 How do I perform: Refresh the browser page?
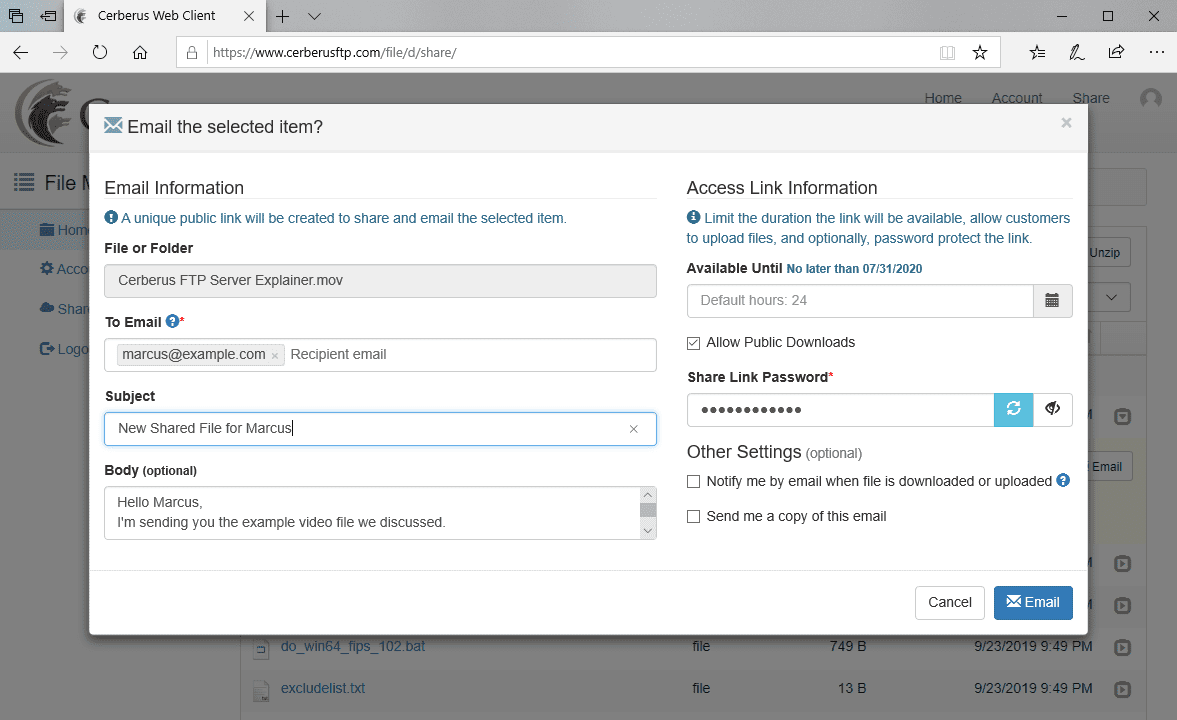(x=100, y=53)
